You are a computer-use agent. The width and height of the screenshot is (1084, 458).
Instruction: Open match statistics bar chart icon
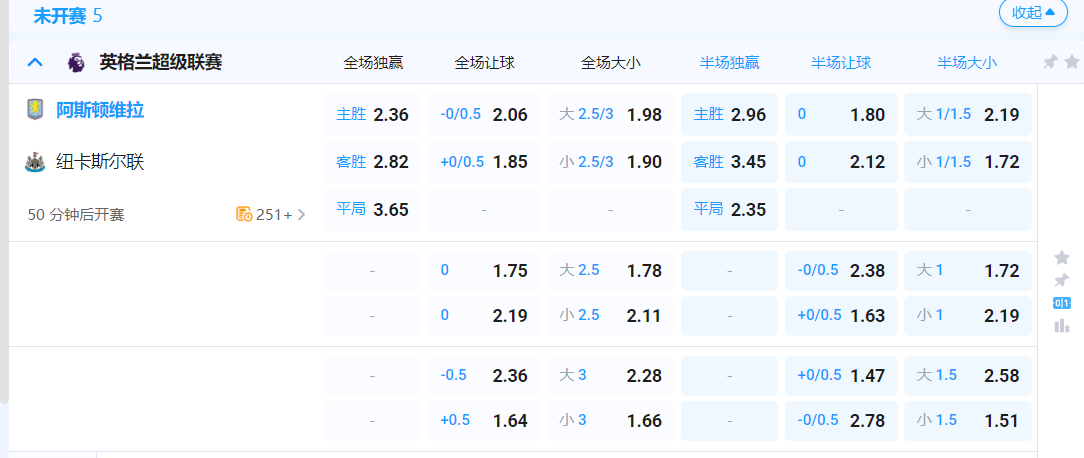pos(1062,325)
